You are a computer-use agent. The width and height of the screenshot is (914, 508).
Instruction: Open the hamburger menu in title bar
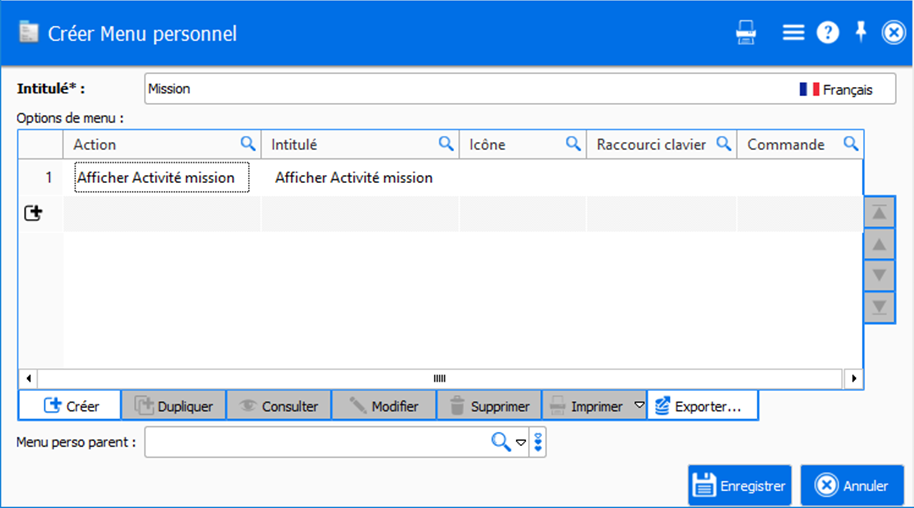pos(793,32)
